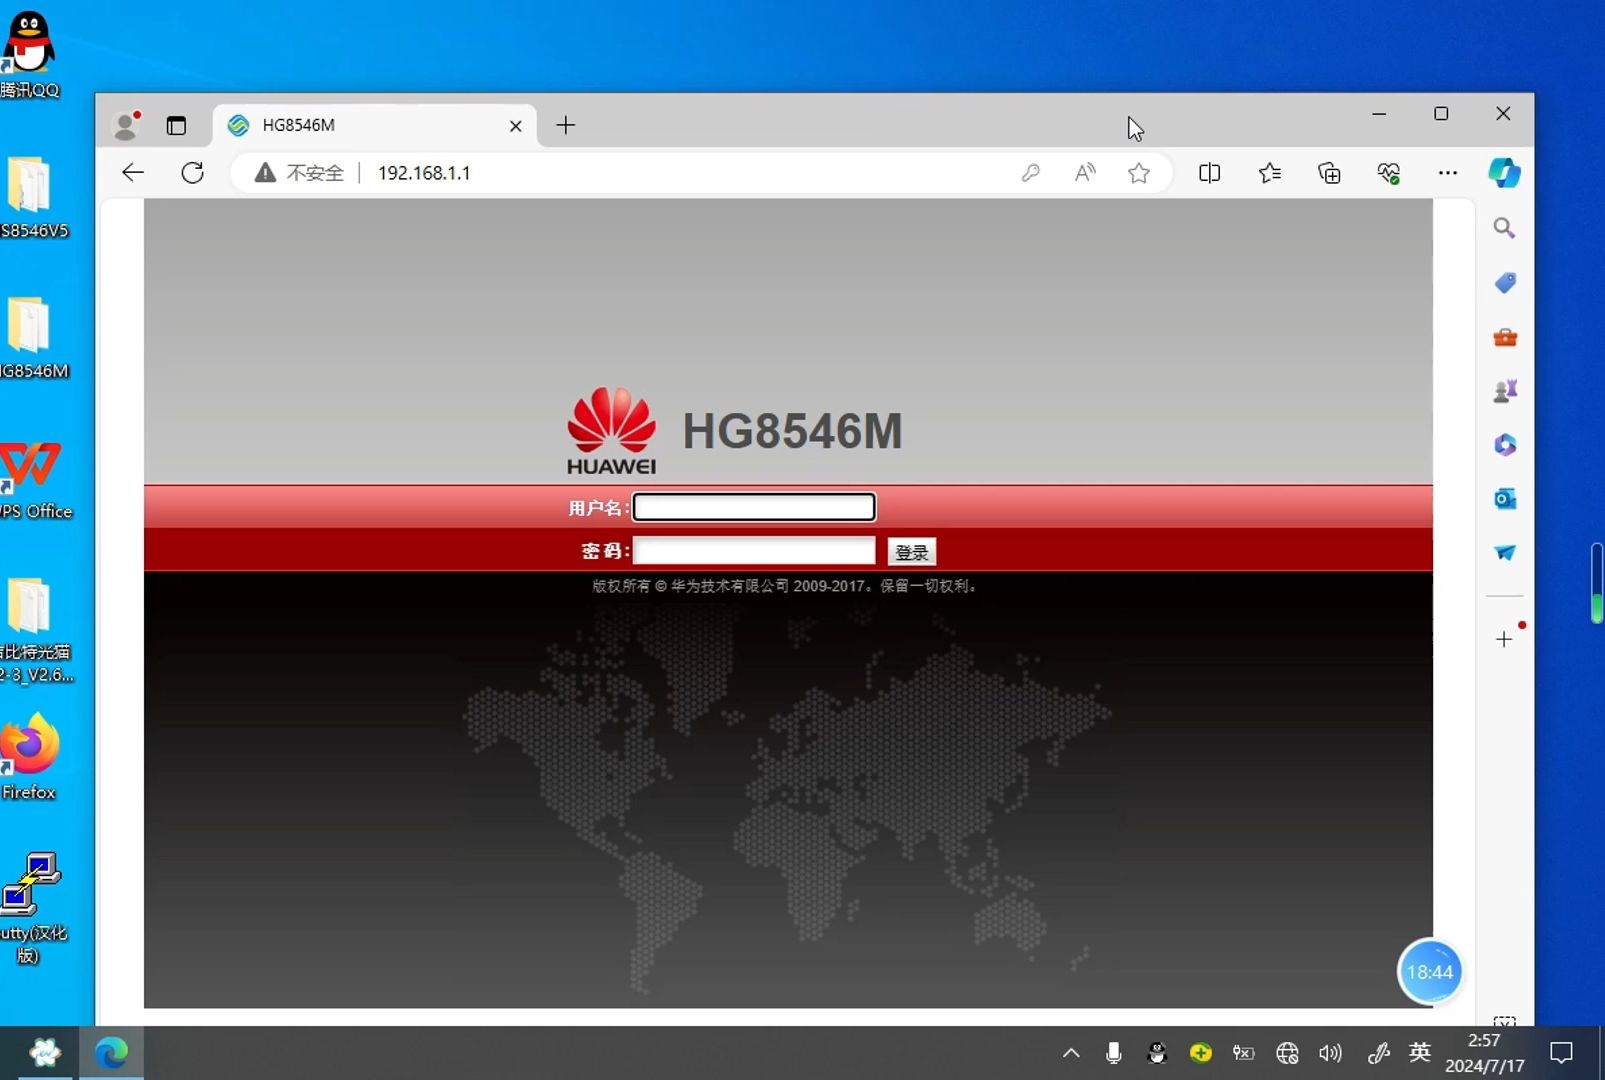Open the 腾讯QQ desktop shortcut
Image resolution: width=1605 pixels, height=1080 pixels.
click(30, 55)
